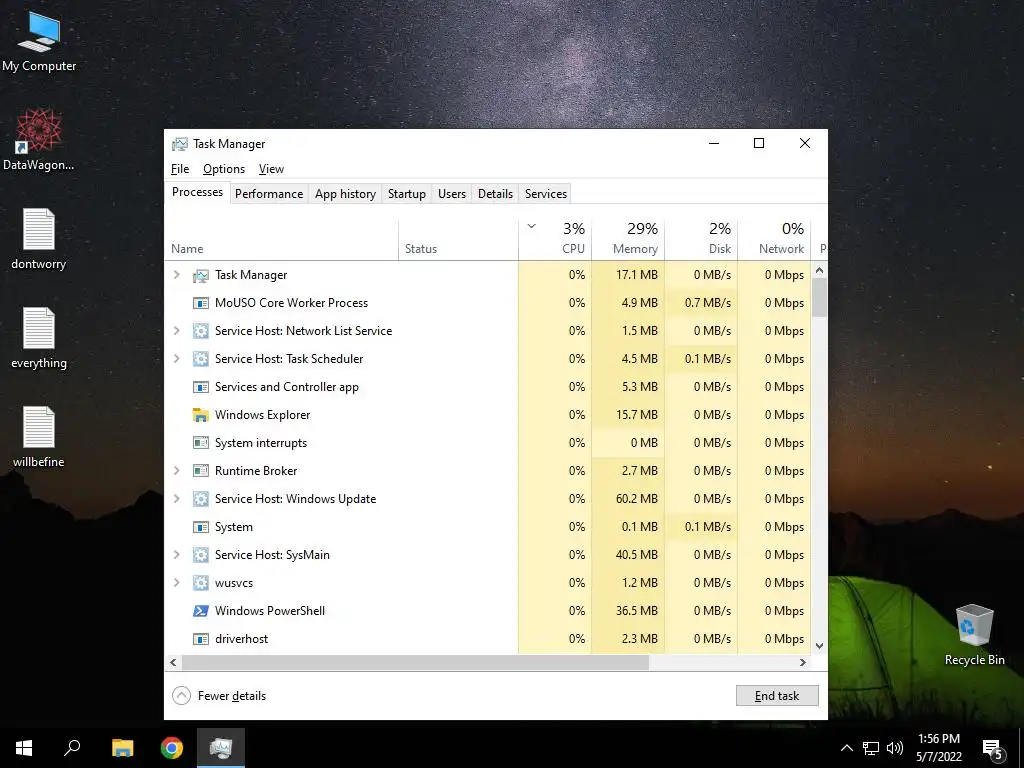
Task: Click the System process icon
Action: 200,527
